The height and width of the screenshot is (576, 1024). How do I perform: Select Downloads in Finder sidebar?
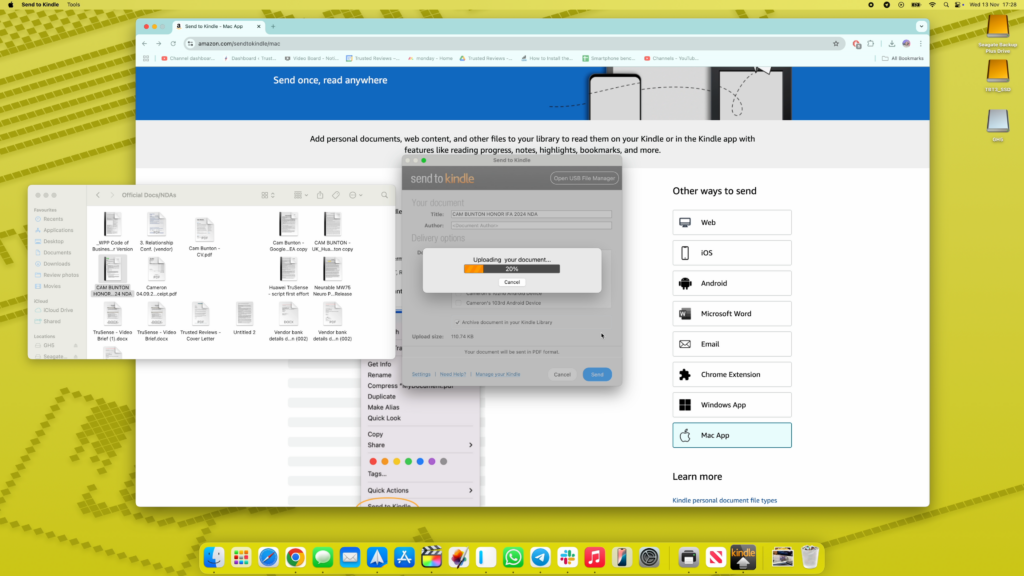point(57,264)
